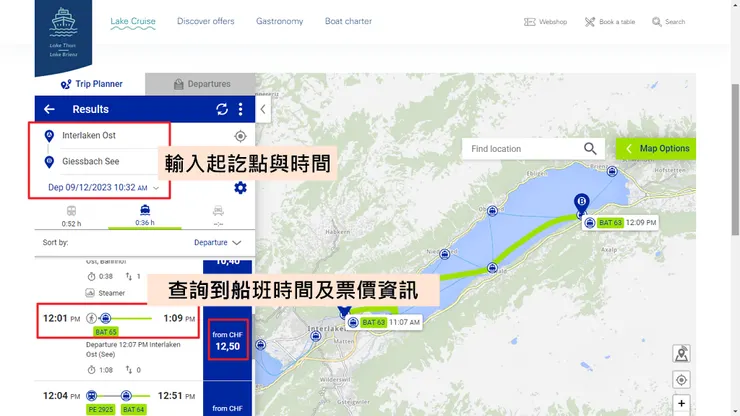Click the BAT 63 12:09 PM map label
The width and height of the screenshot is (740, 416).
coord(621,222)
